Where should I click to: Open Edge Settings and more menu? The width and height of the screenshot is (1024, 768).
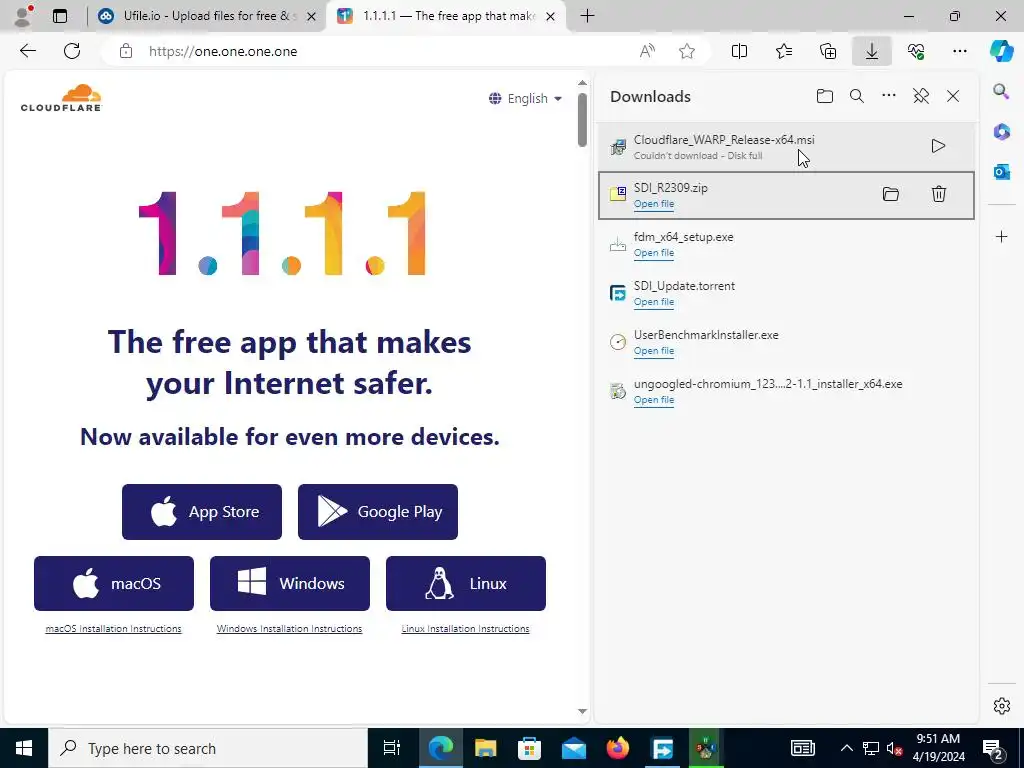[959, 51]
